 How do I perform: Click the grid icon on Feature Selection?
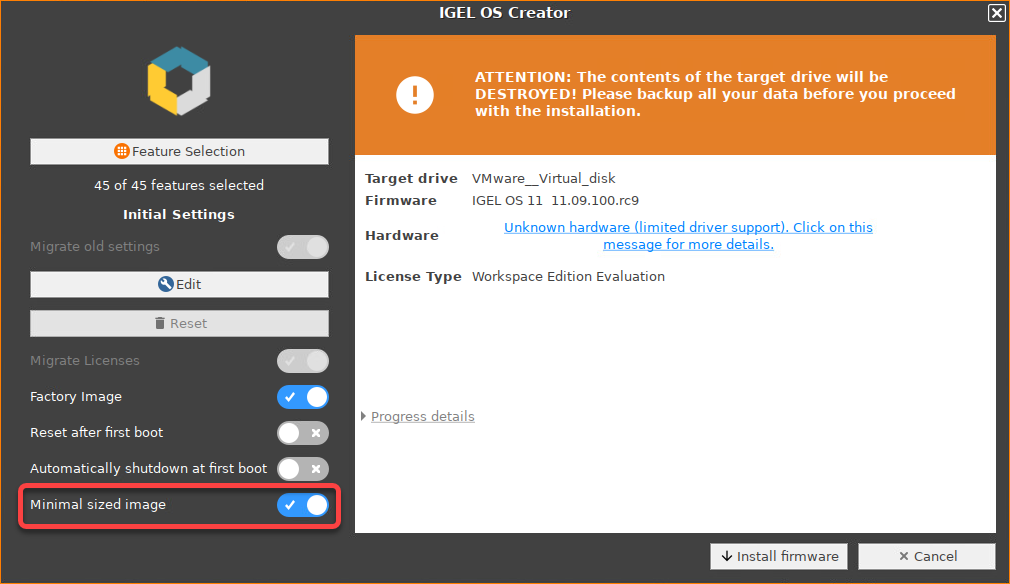[121, 152]
